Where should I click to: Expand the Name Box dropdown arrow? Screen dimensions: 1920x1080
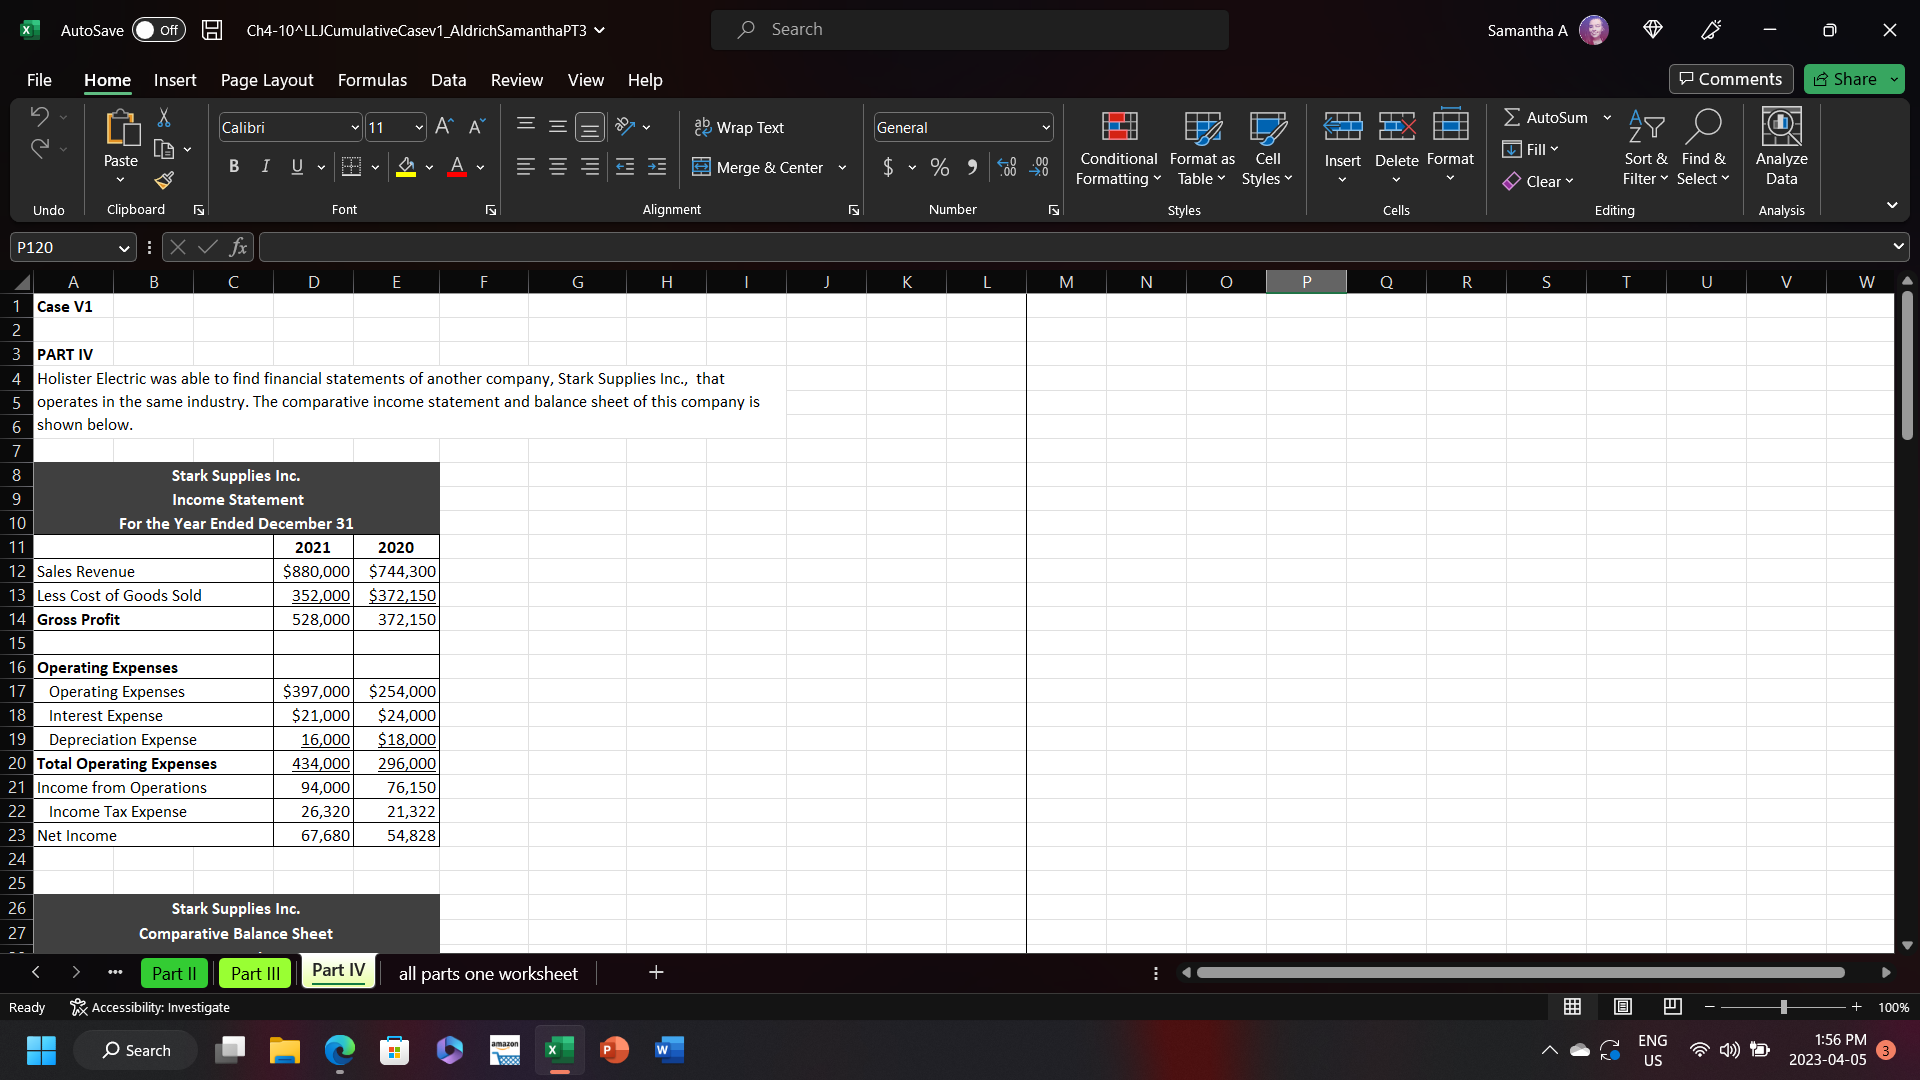tap(124, 248)
